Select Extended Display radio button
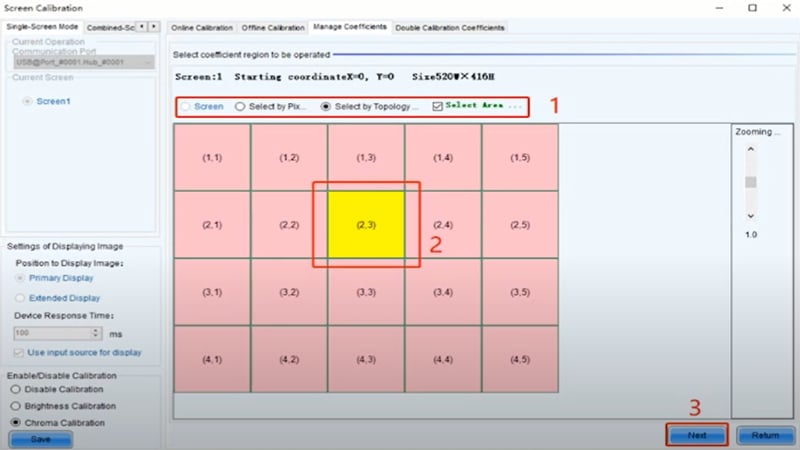The image size is (800, 450). (20, 298)
